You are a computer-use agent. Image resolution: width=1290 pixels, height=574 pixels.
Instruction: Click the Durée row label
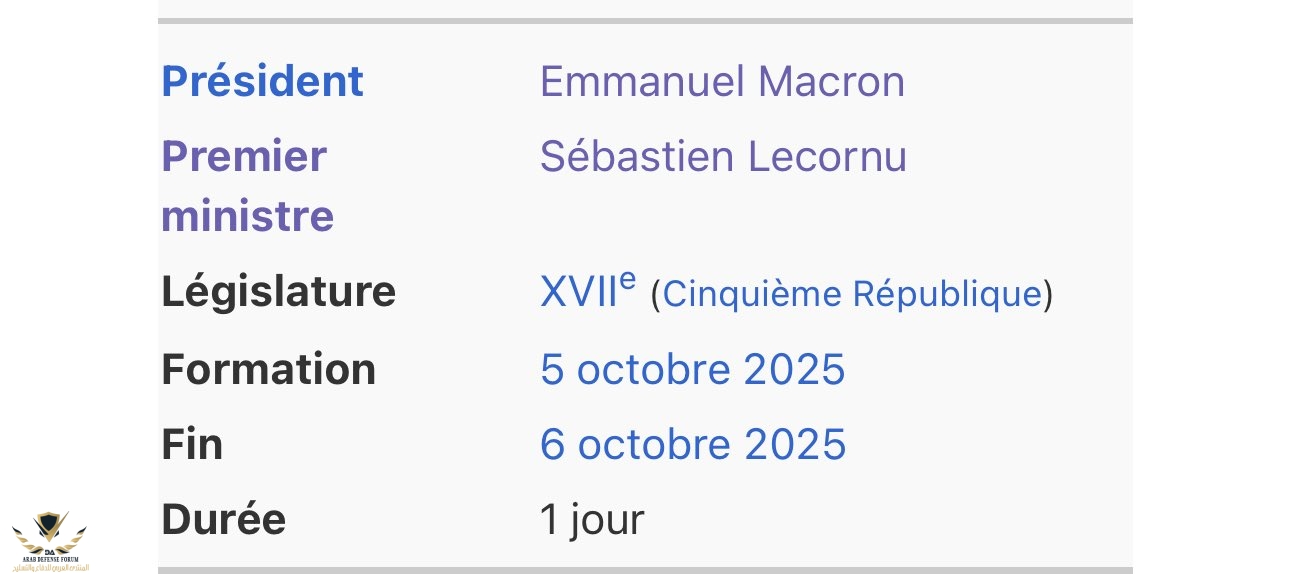tap(223, 519)
